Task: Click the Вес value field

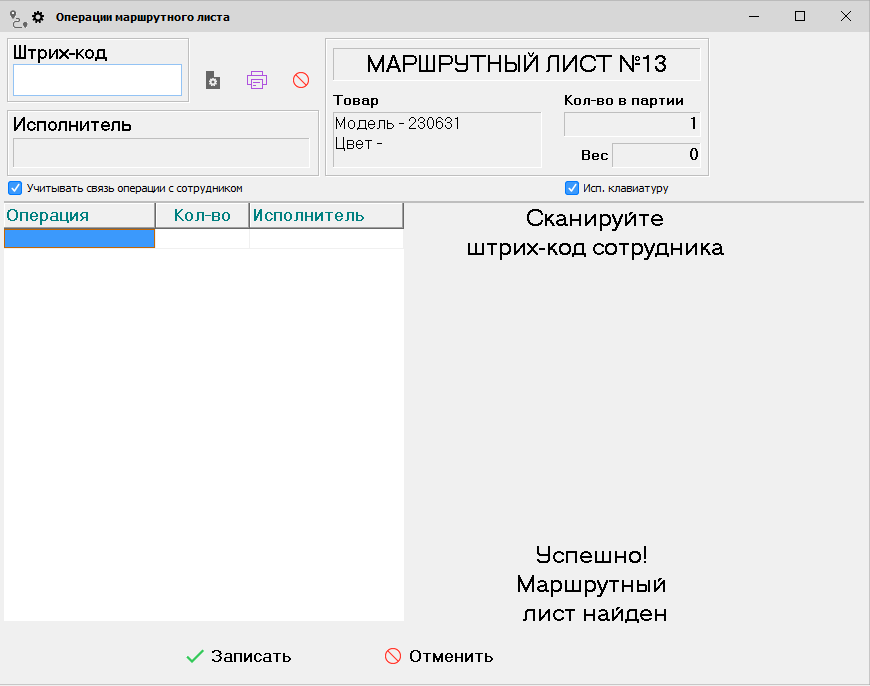Action: (656, 155)
